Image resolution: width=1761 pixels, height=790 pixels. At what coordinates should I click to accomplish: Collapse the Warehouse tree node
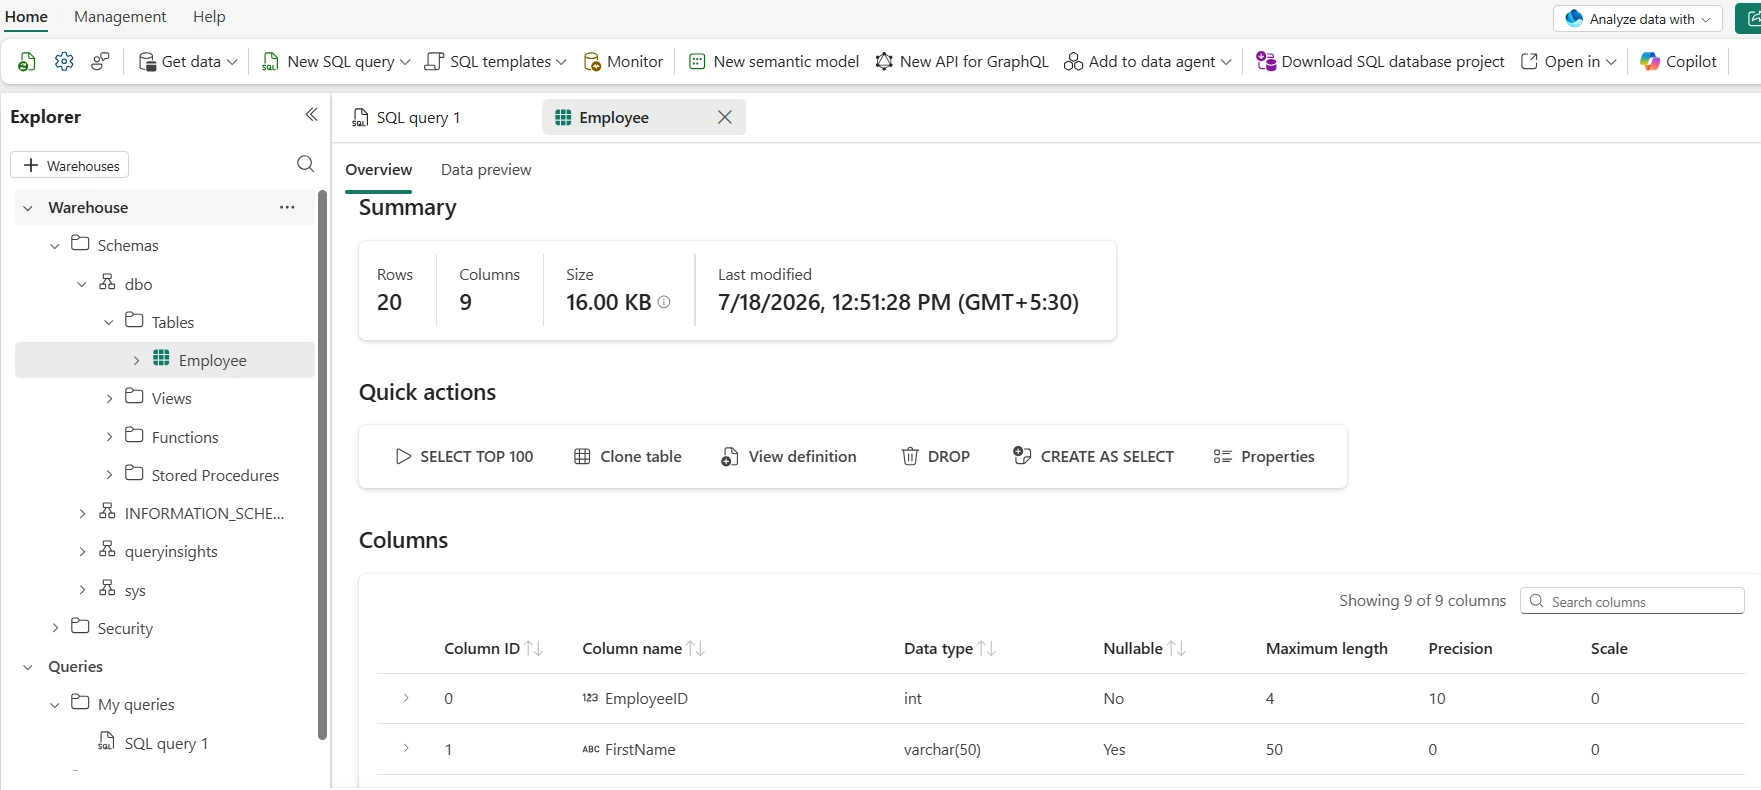pos(28,208)
